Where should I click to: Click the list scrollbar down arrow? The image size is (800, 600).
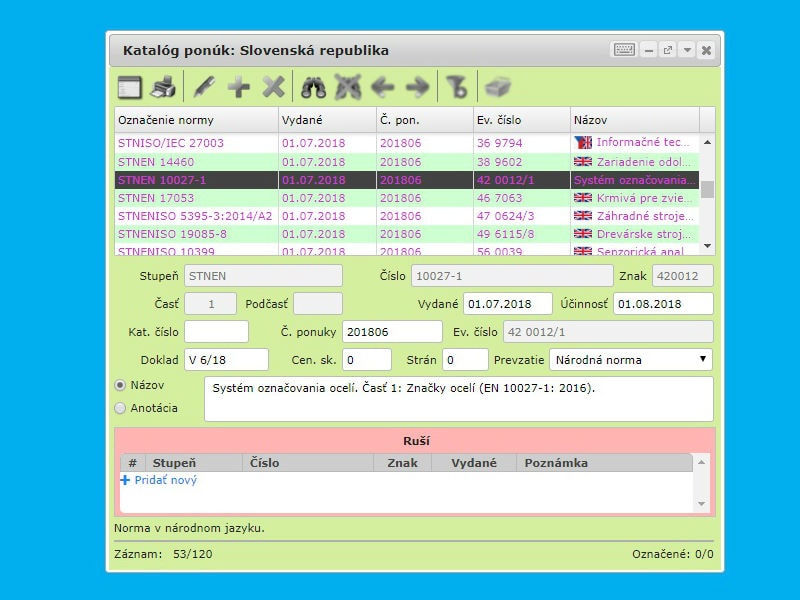(707, 246)
